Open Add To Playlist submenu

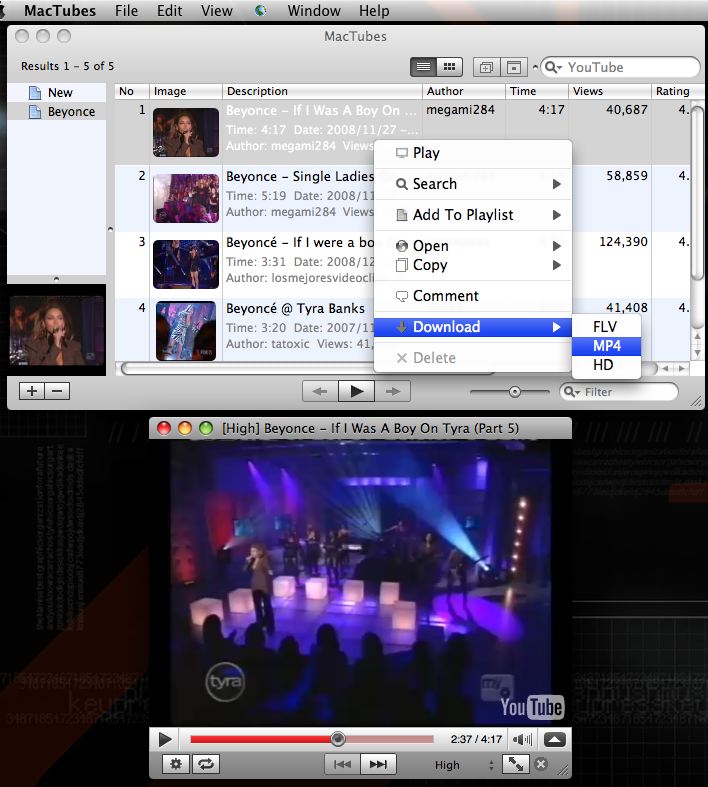tap(473, 215)
